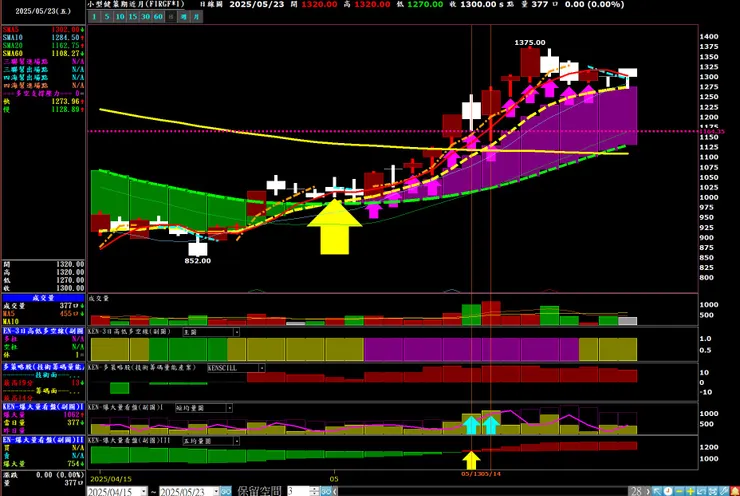This screenshot has width=740, height=496.
Task: Click the arrow cursor icon in bottom toolbar
Action: tap(657, 492)
